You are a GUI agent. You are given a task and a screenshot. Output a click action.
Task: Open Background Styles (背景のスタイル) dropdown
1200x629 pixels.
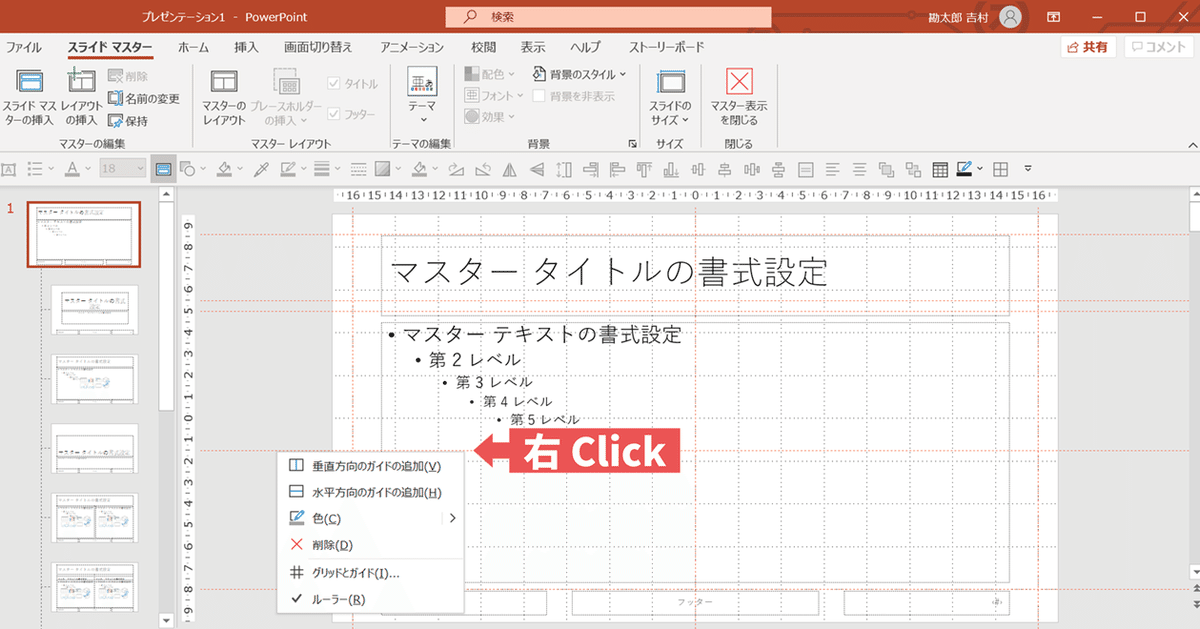(x=579, y=74)
